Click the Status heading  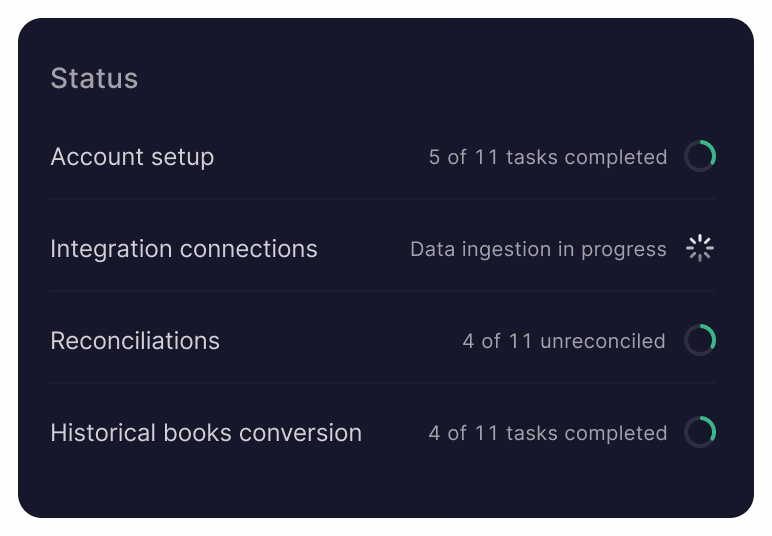pos(94,78)
